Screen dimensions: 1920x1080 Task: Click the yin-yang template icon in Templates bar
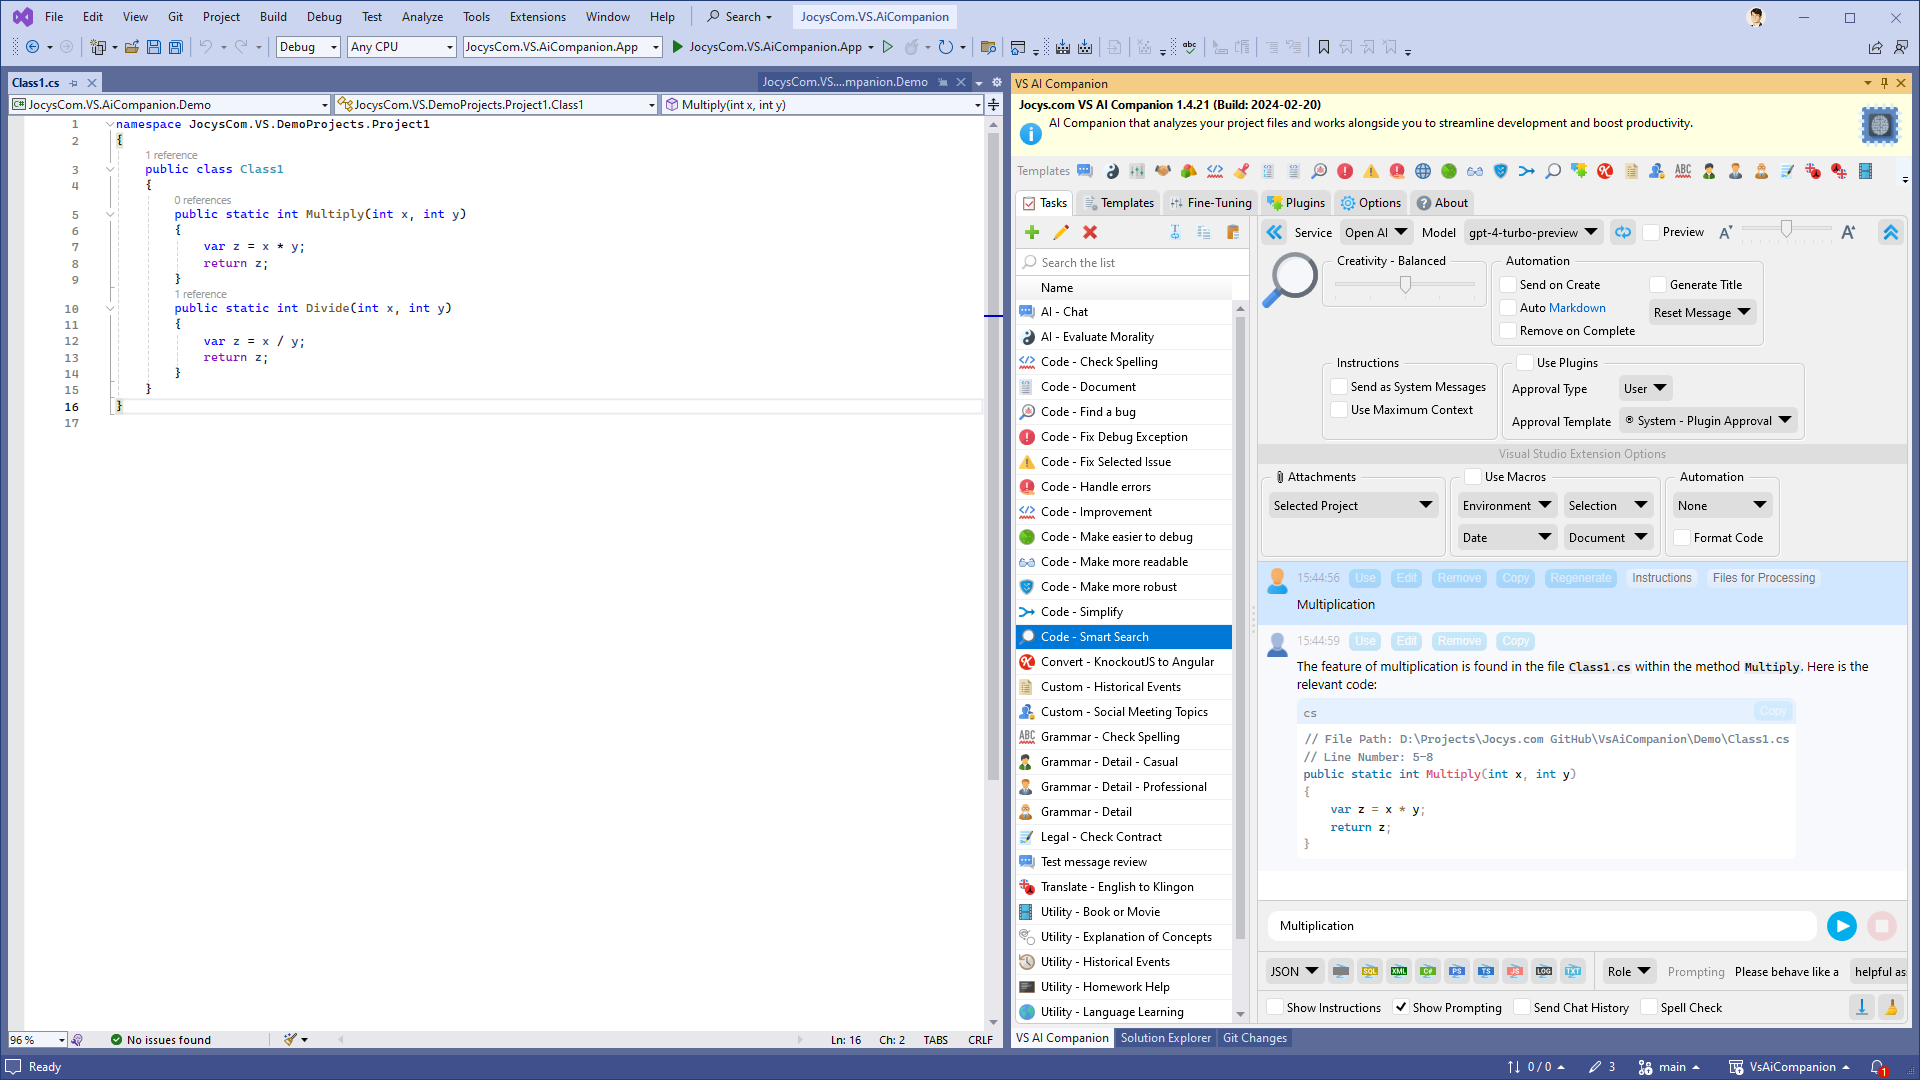1112,171
